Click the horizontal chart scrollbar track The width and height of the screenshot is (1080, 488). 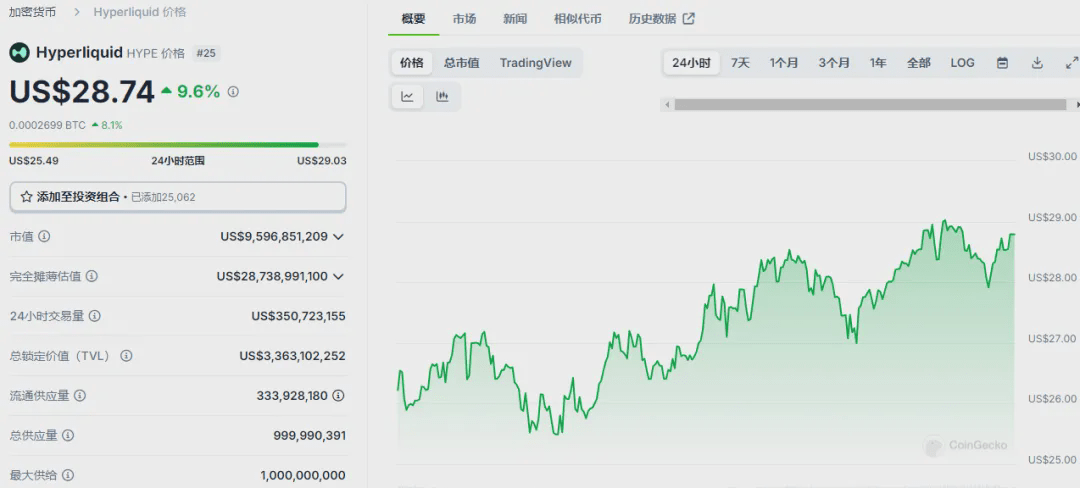[x=871, y=105]
